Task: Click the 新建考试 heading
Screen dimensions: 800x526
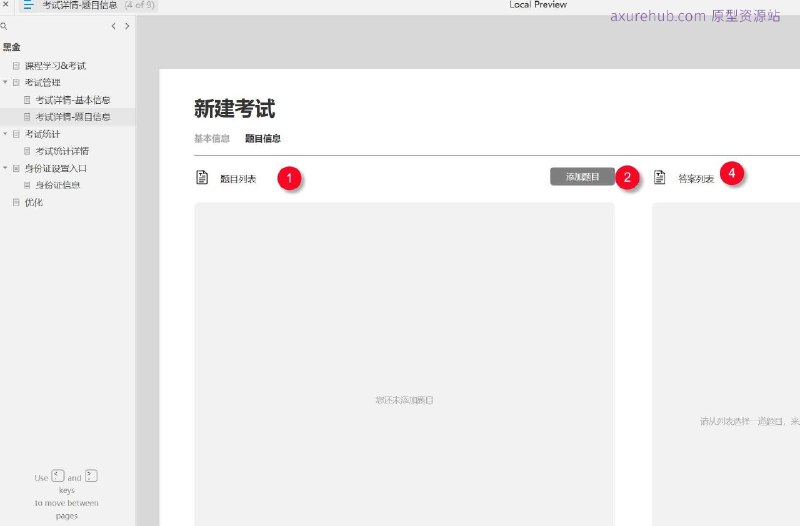Action: pyautogui.click(x=234, y=109)
